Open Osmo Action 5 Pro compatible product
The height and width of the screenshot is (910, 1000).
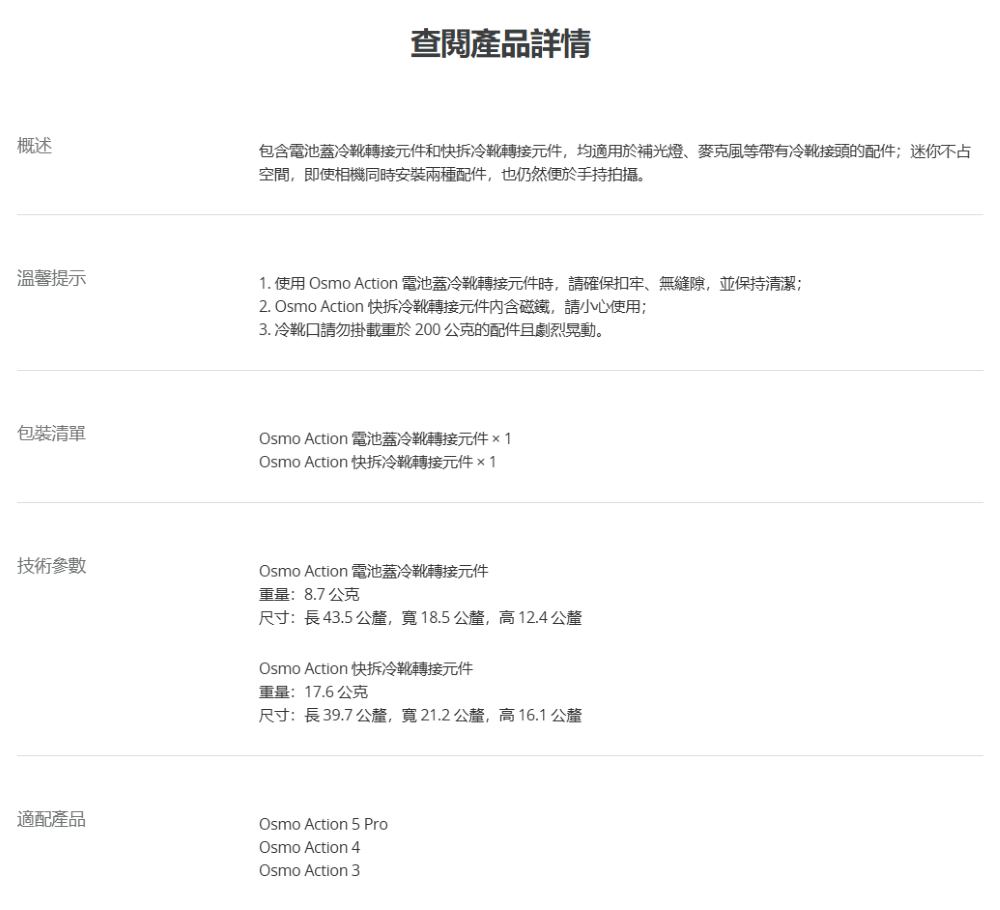(323, 824)
